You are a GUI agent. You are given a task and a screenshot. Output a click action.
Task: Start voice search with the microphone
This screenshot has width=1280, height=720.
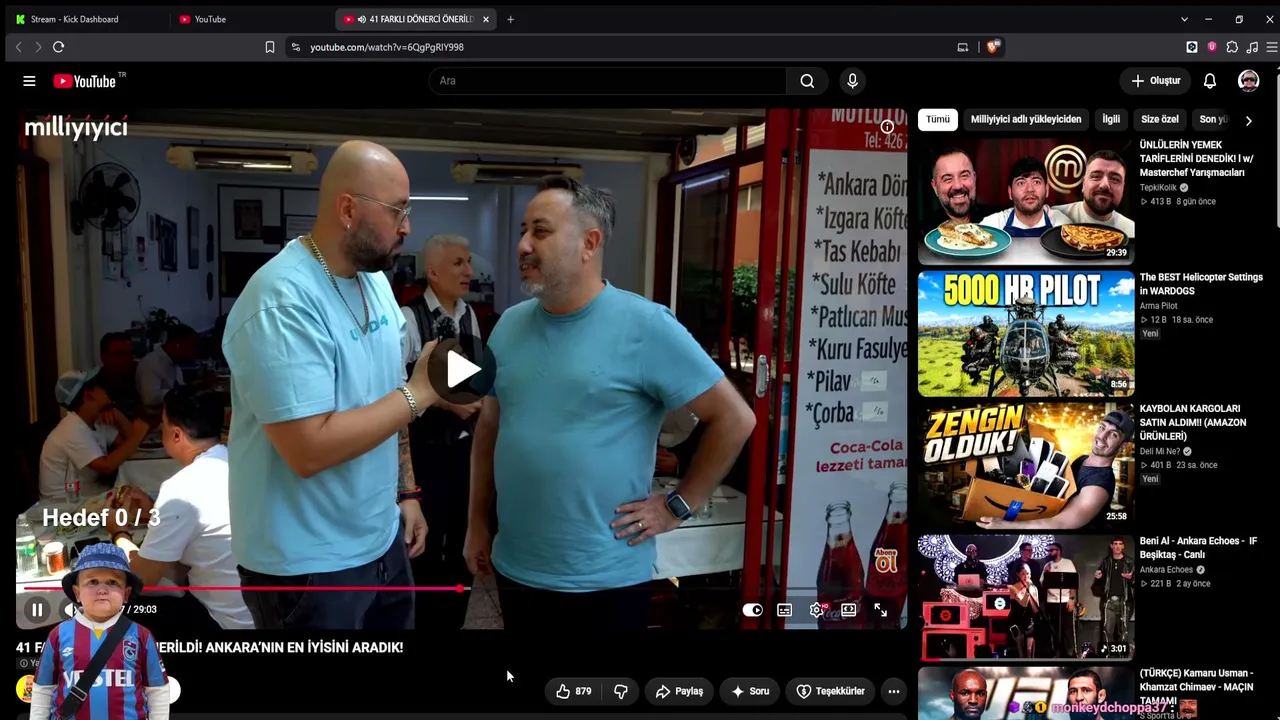[x=852, y=81]
